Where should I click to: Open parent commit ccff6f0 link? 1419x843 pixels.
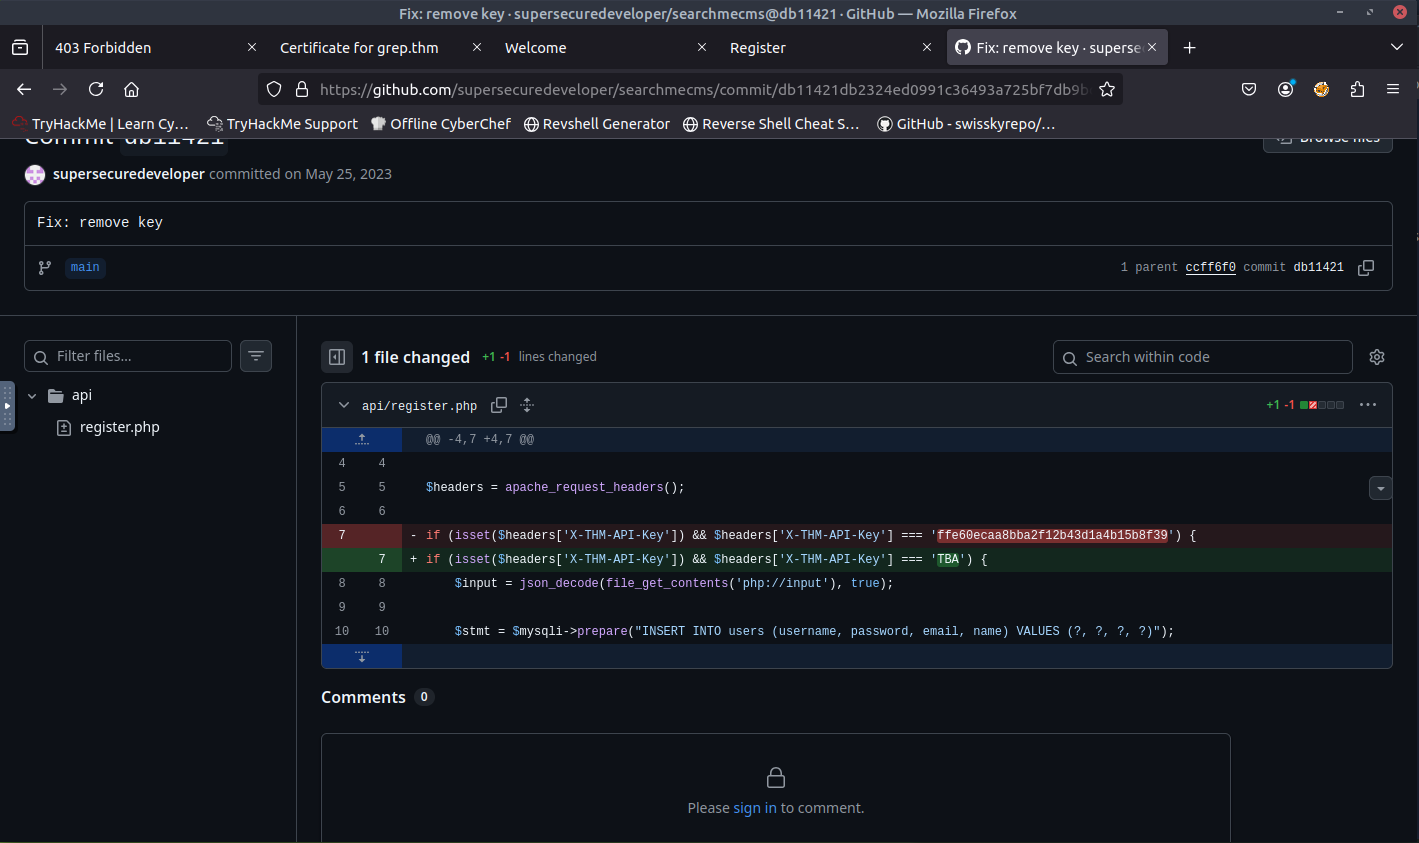[1210, 267]
